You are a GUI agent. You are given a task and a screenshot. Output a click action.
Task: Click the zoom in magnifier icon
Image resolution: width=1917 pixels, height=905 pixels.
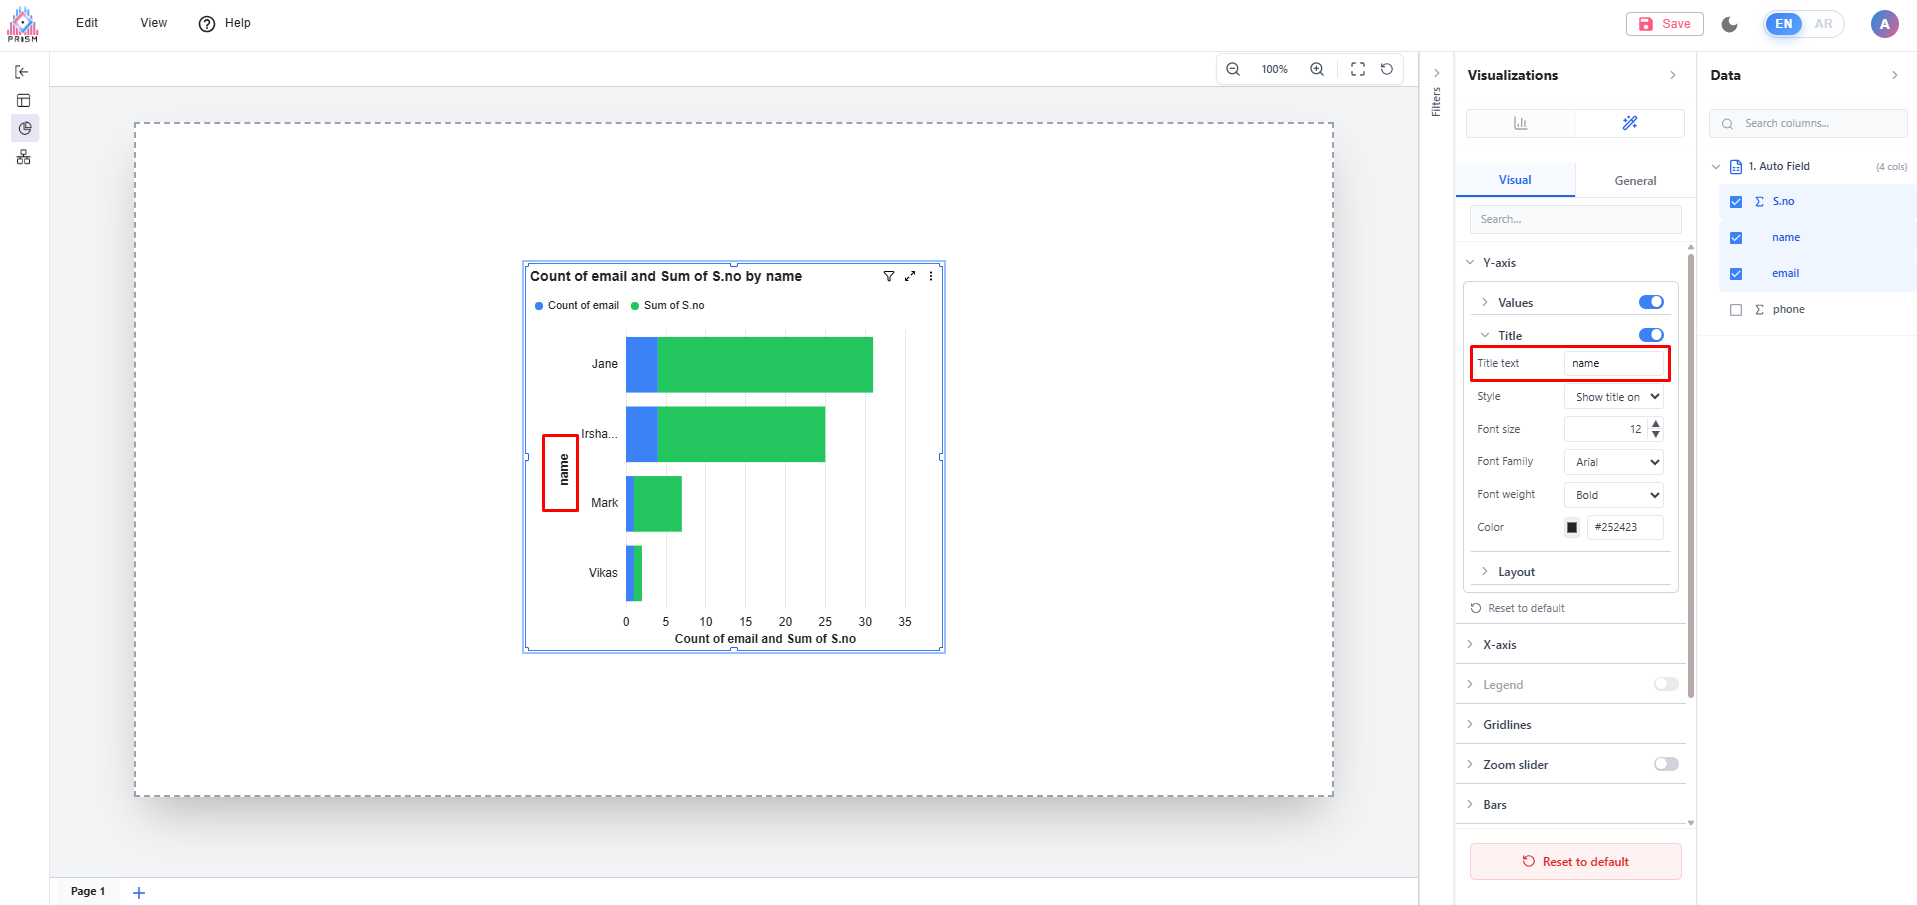click(x=1317, y=69)
